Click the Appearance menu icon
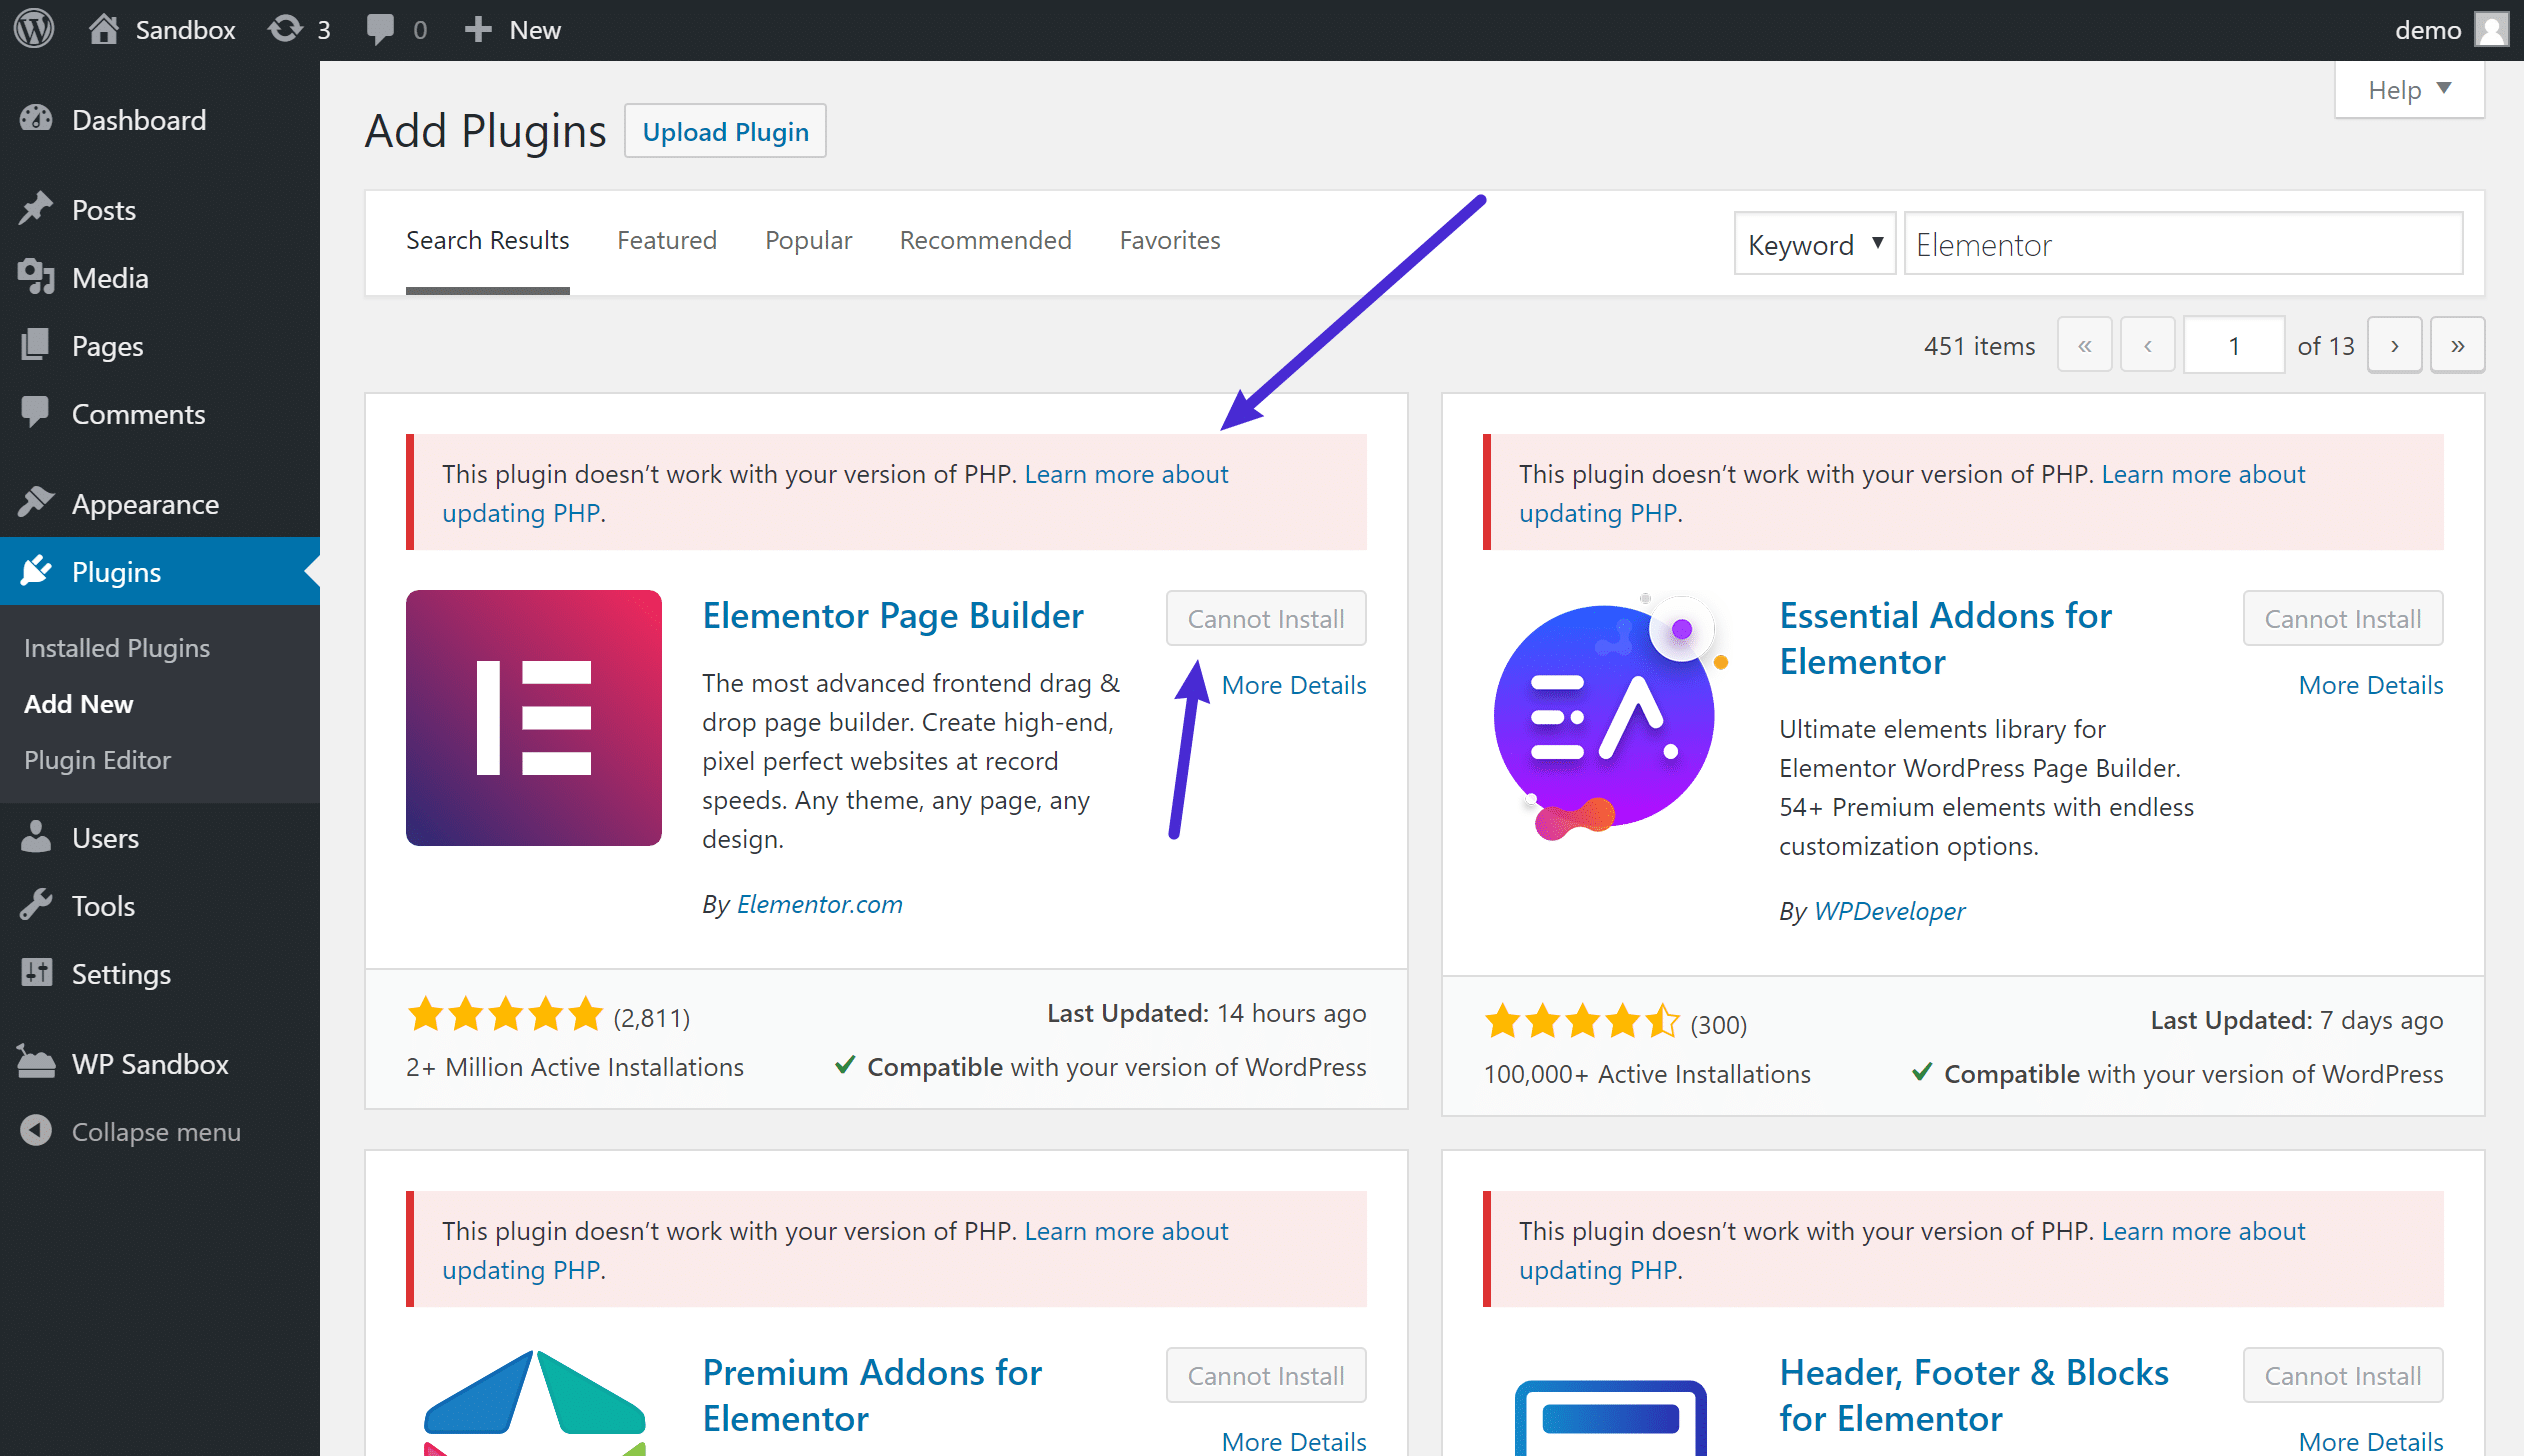The height and width of the screenshot is (1456, 2524). click(38, 503)
